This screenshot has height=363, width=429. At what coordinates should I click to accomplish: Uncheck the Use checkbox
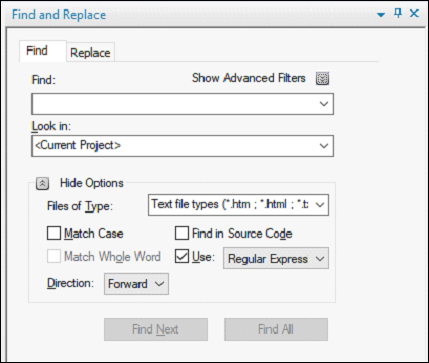click(182, 257)
